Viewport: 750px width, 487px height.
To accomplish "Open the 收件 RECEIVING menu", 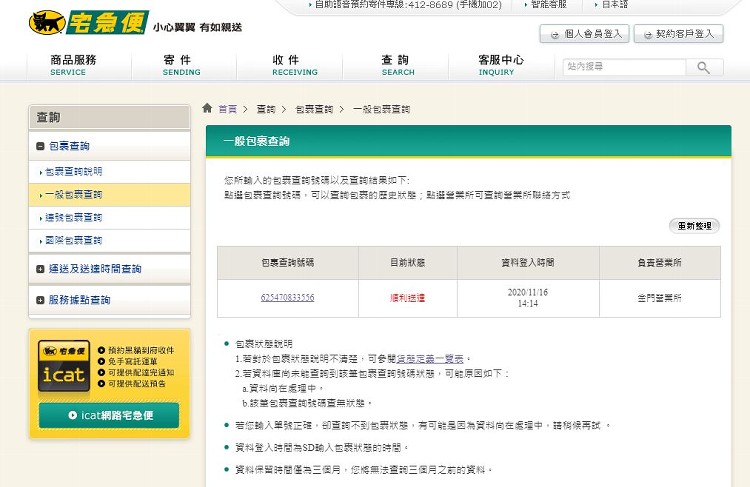I will [x=295, y=66].
